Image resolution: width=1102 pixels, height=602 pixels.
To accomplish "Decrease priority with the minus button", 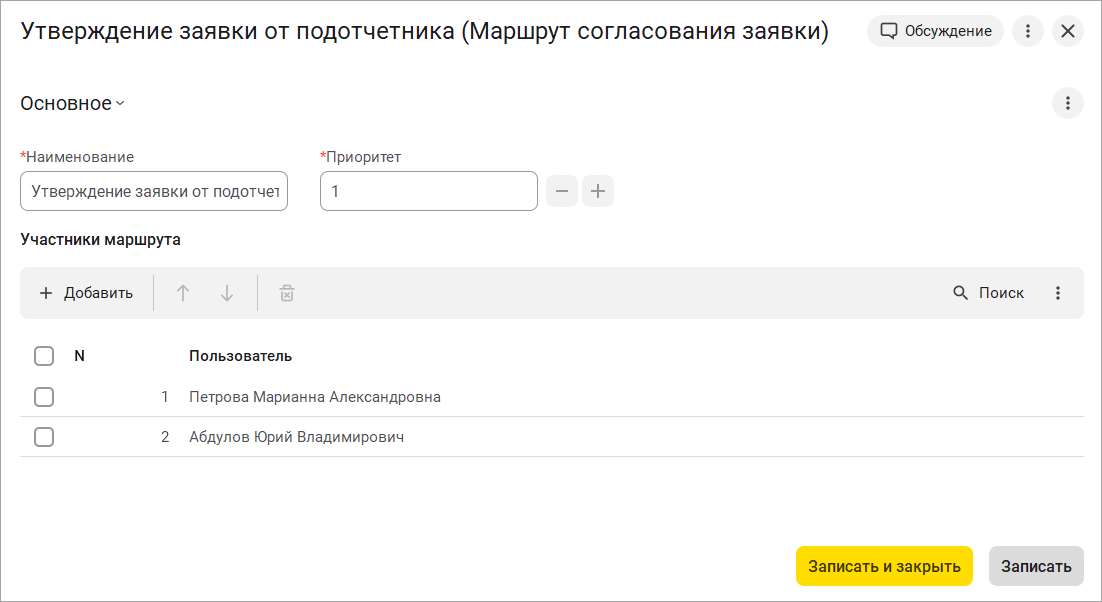I will click(x=562, y=191).
